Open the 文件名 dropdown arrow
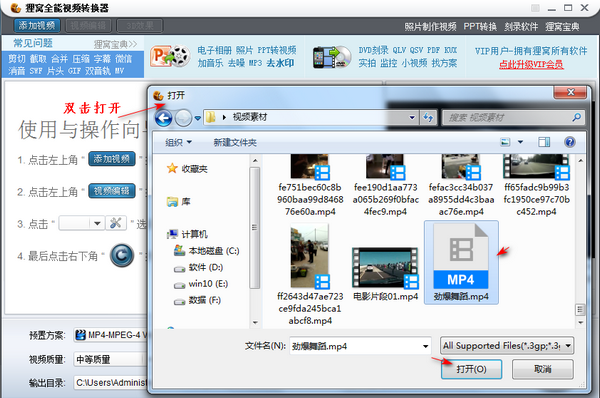The height and width of the screenshot is (398, 600). pyautogui.click(x=426, y=346)
